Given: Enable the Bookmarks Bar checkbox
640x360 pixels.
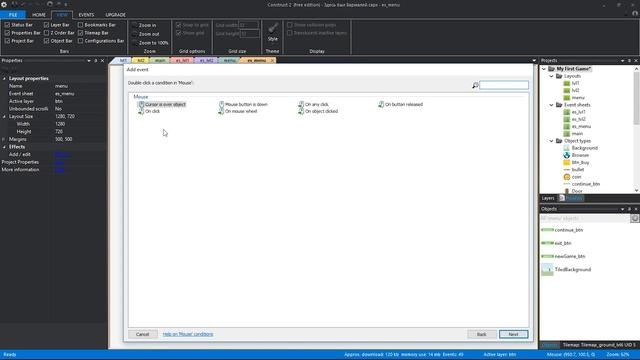Looking at the screenshot, I should pyautogui.click(x=80, y=25).
